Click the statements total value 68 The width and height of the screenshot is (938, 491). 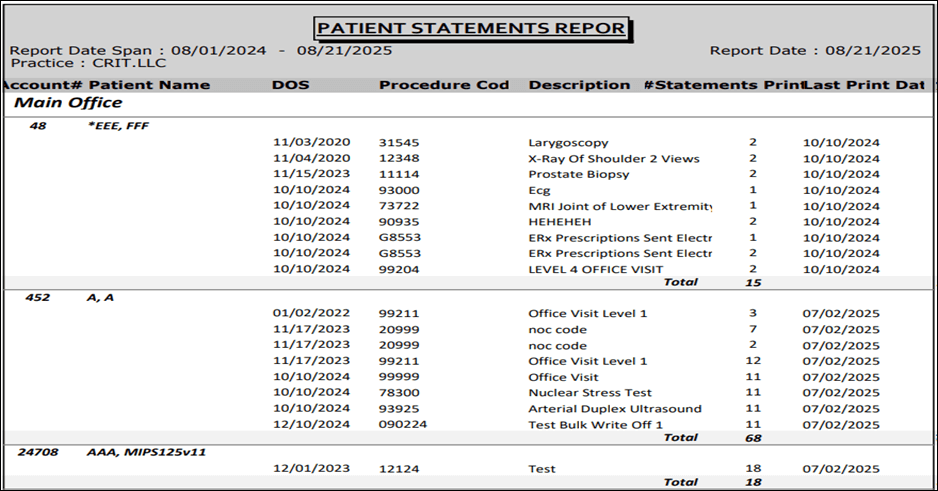click(x=752, y=438)
